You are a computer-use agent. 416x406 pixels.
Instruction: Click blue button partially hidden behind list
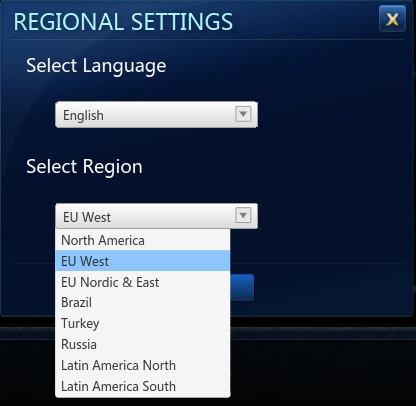point(242,288)
